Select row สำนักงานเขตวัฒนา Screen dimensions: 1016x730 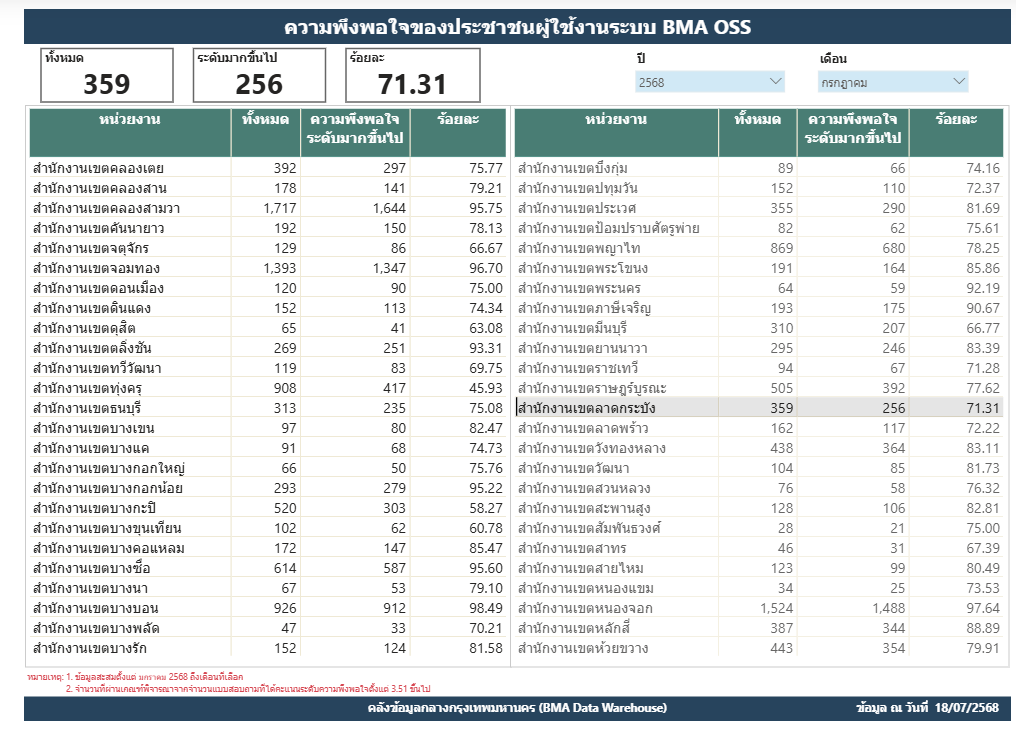pos(759,468)
